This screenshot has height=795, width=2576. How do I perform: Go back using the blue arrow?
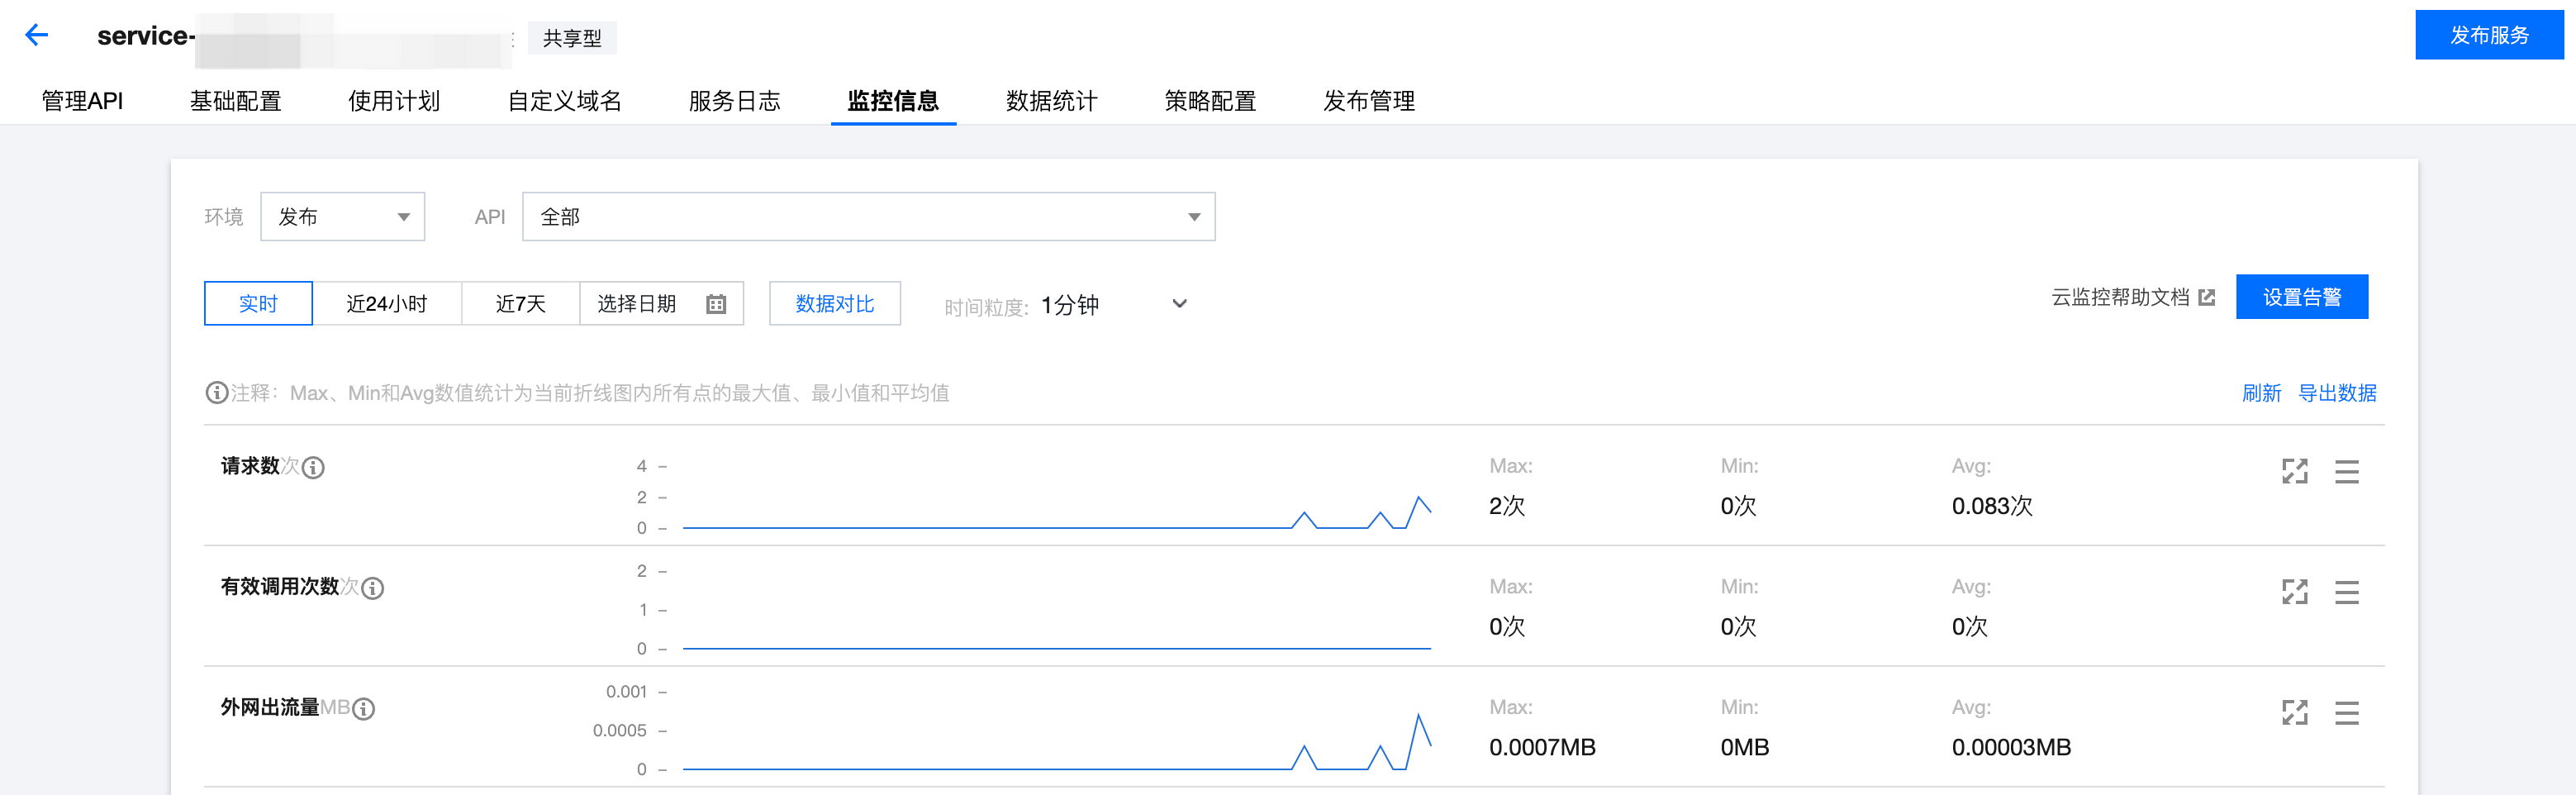pyautogui.click(x=36, y=35)
